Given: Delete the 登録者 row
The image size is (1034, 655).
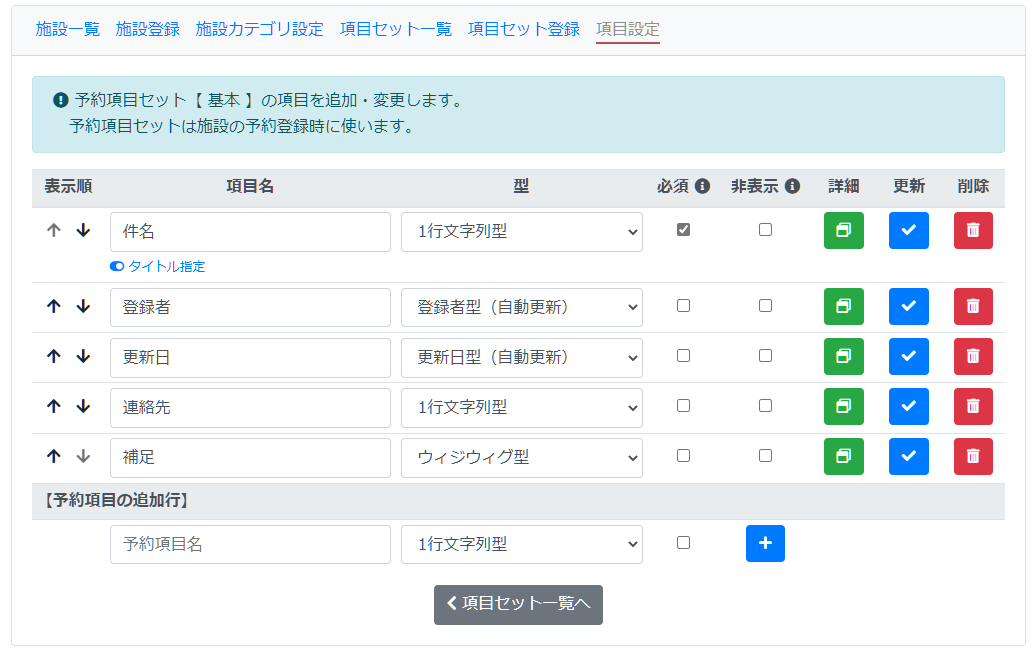Looking at the screenshot, I should tap(973, 306).
